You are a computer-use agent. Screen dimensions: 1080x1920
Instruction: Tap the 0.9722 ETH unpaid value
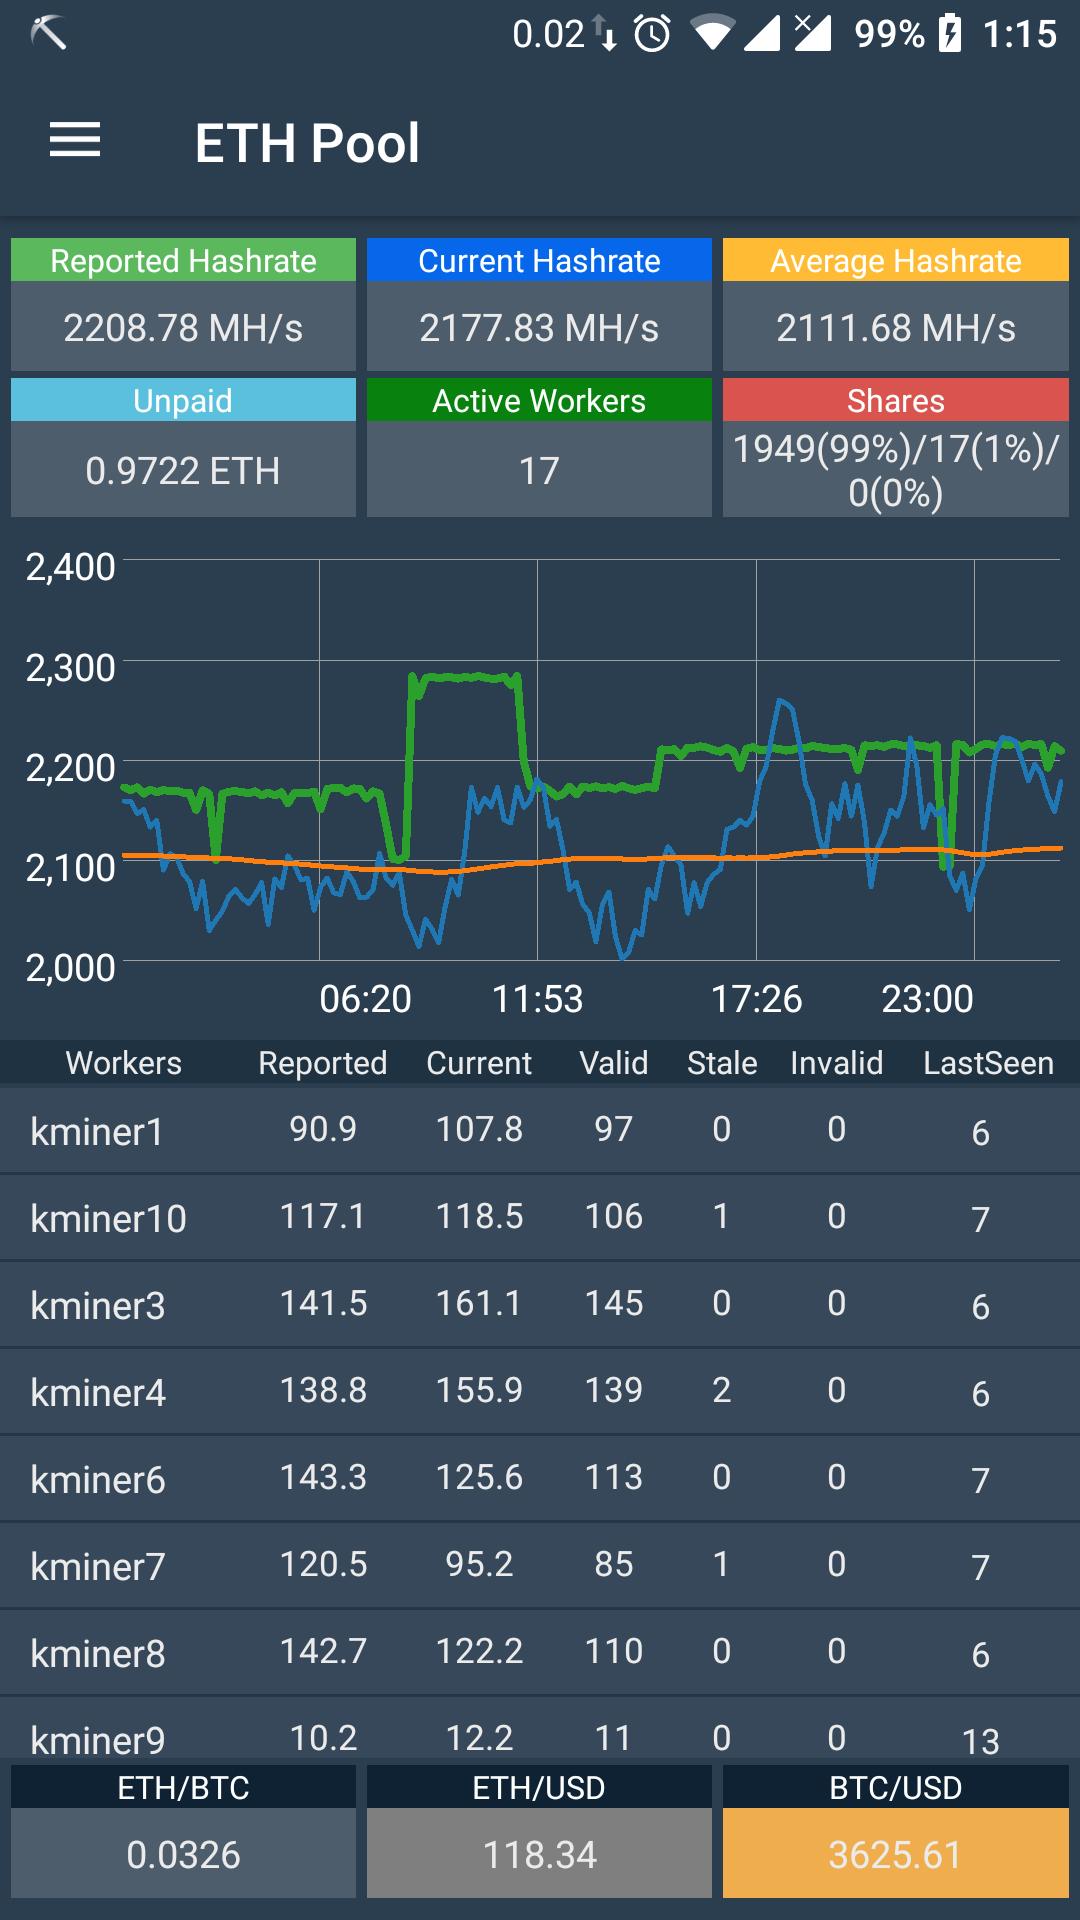point(183,471)
